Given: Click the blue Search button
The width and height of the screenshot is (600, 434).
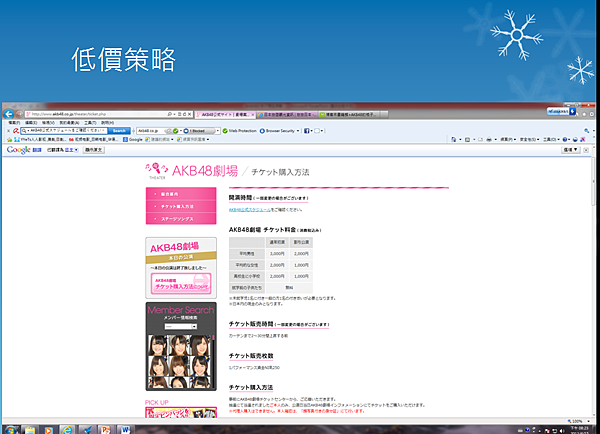Looking at the screenshot, I should pos(119,131).
